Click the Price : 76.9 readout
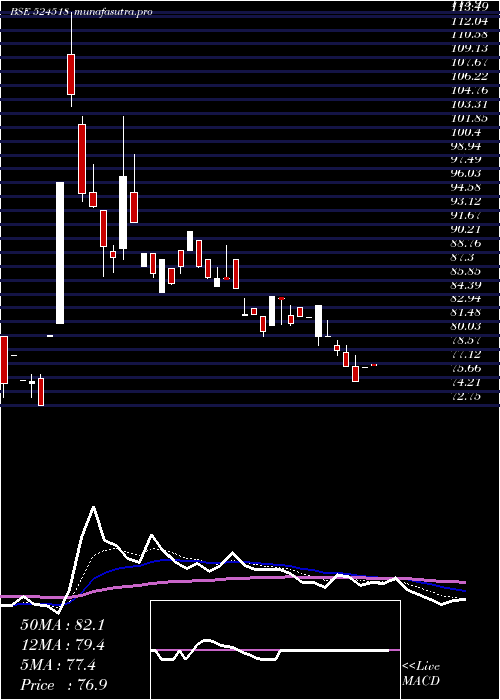 tap(64, 685)
